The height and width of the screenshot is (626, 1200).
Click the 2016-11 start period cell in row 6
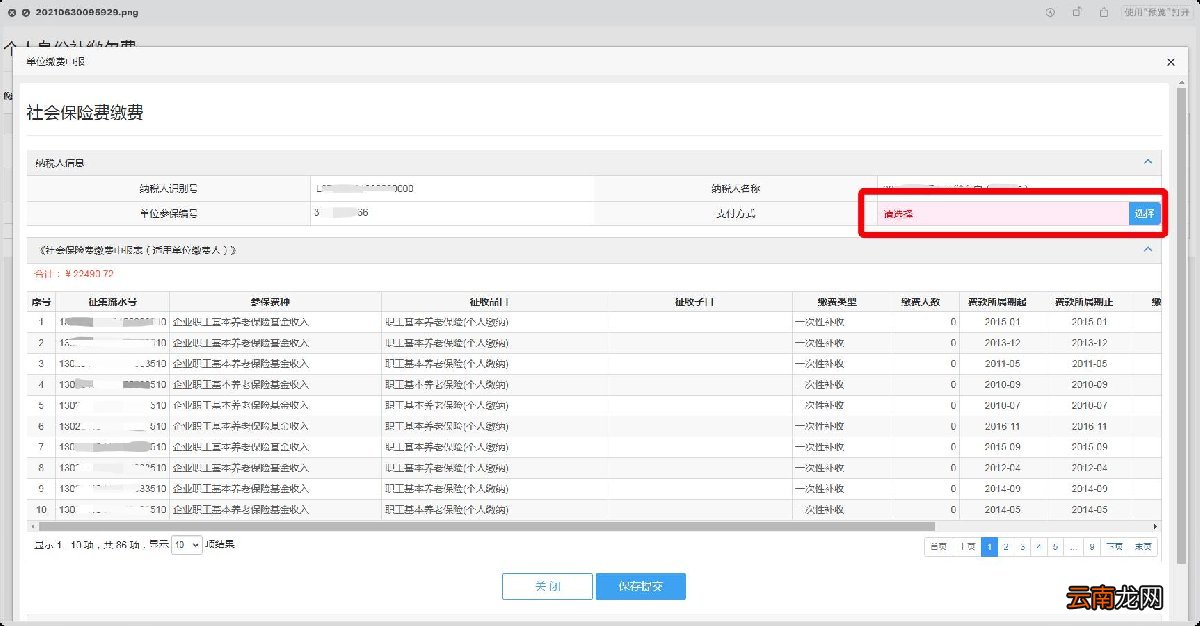click(x=1001, y=426)
